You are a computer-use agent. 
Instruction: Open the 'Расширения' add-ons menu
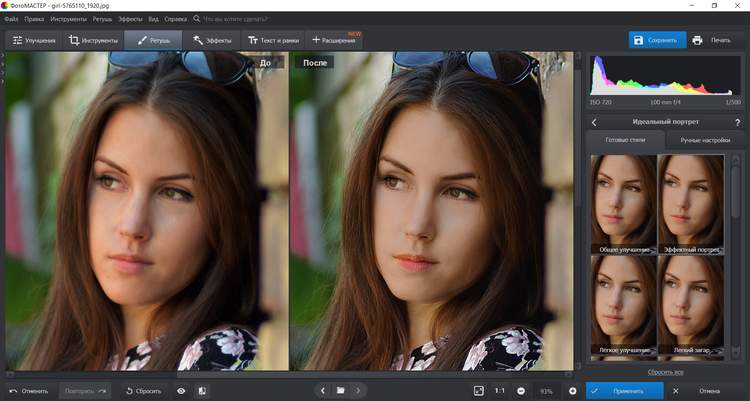(336, 40)
